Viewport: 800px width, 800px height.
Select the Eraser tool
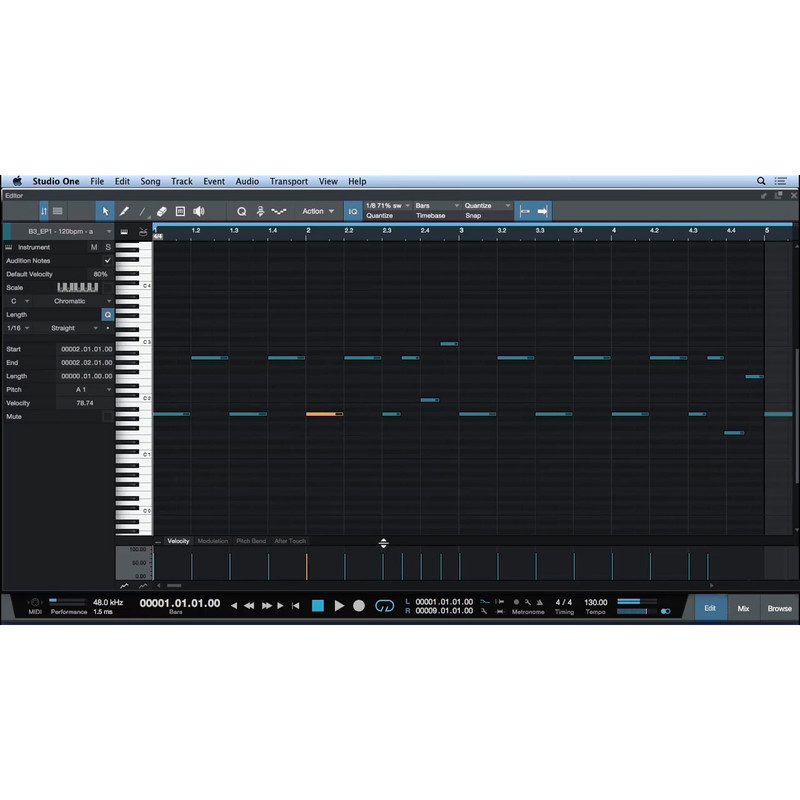tap(161, 211)
